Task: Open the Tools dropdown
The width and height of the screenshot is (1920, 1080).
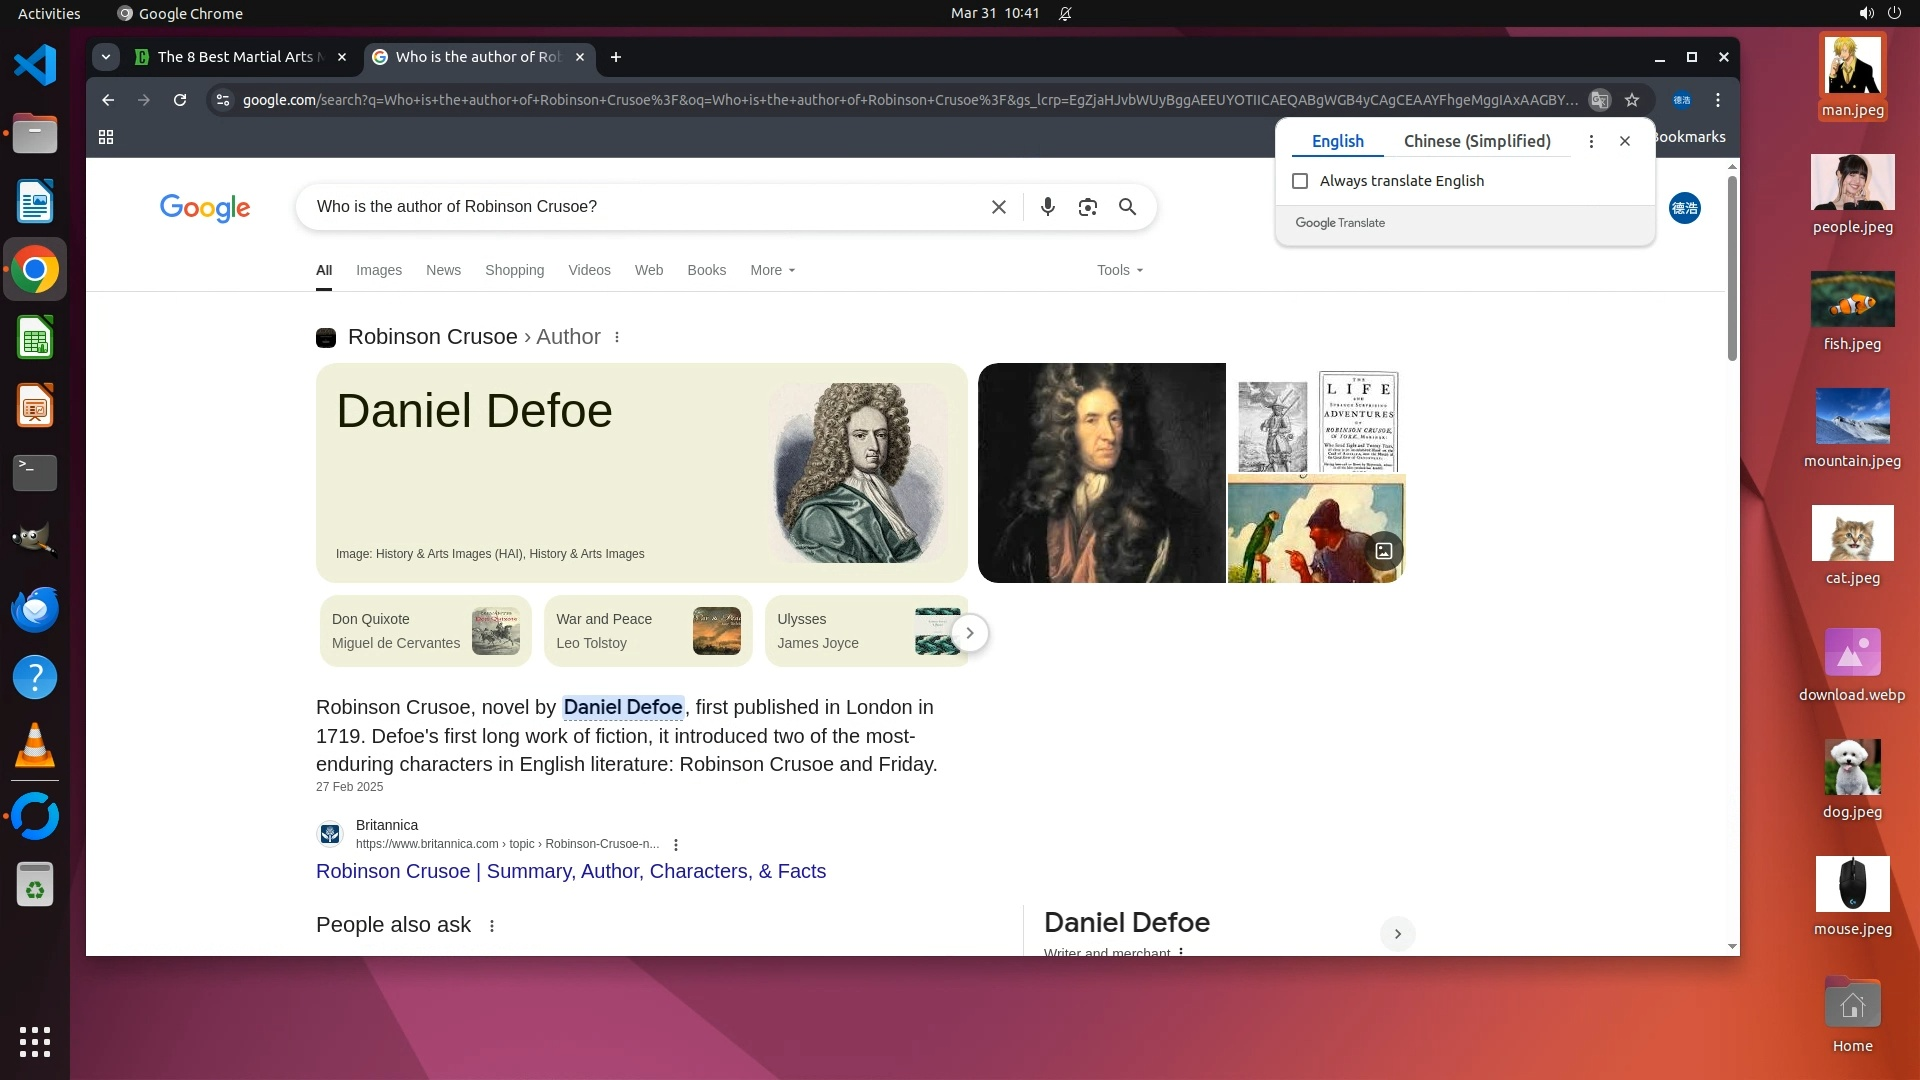Action: pyautogui.click(x=1119, y=270)
